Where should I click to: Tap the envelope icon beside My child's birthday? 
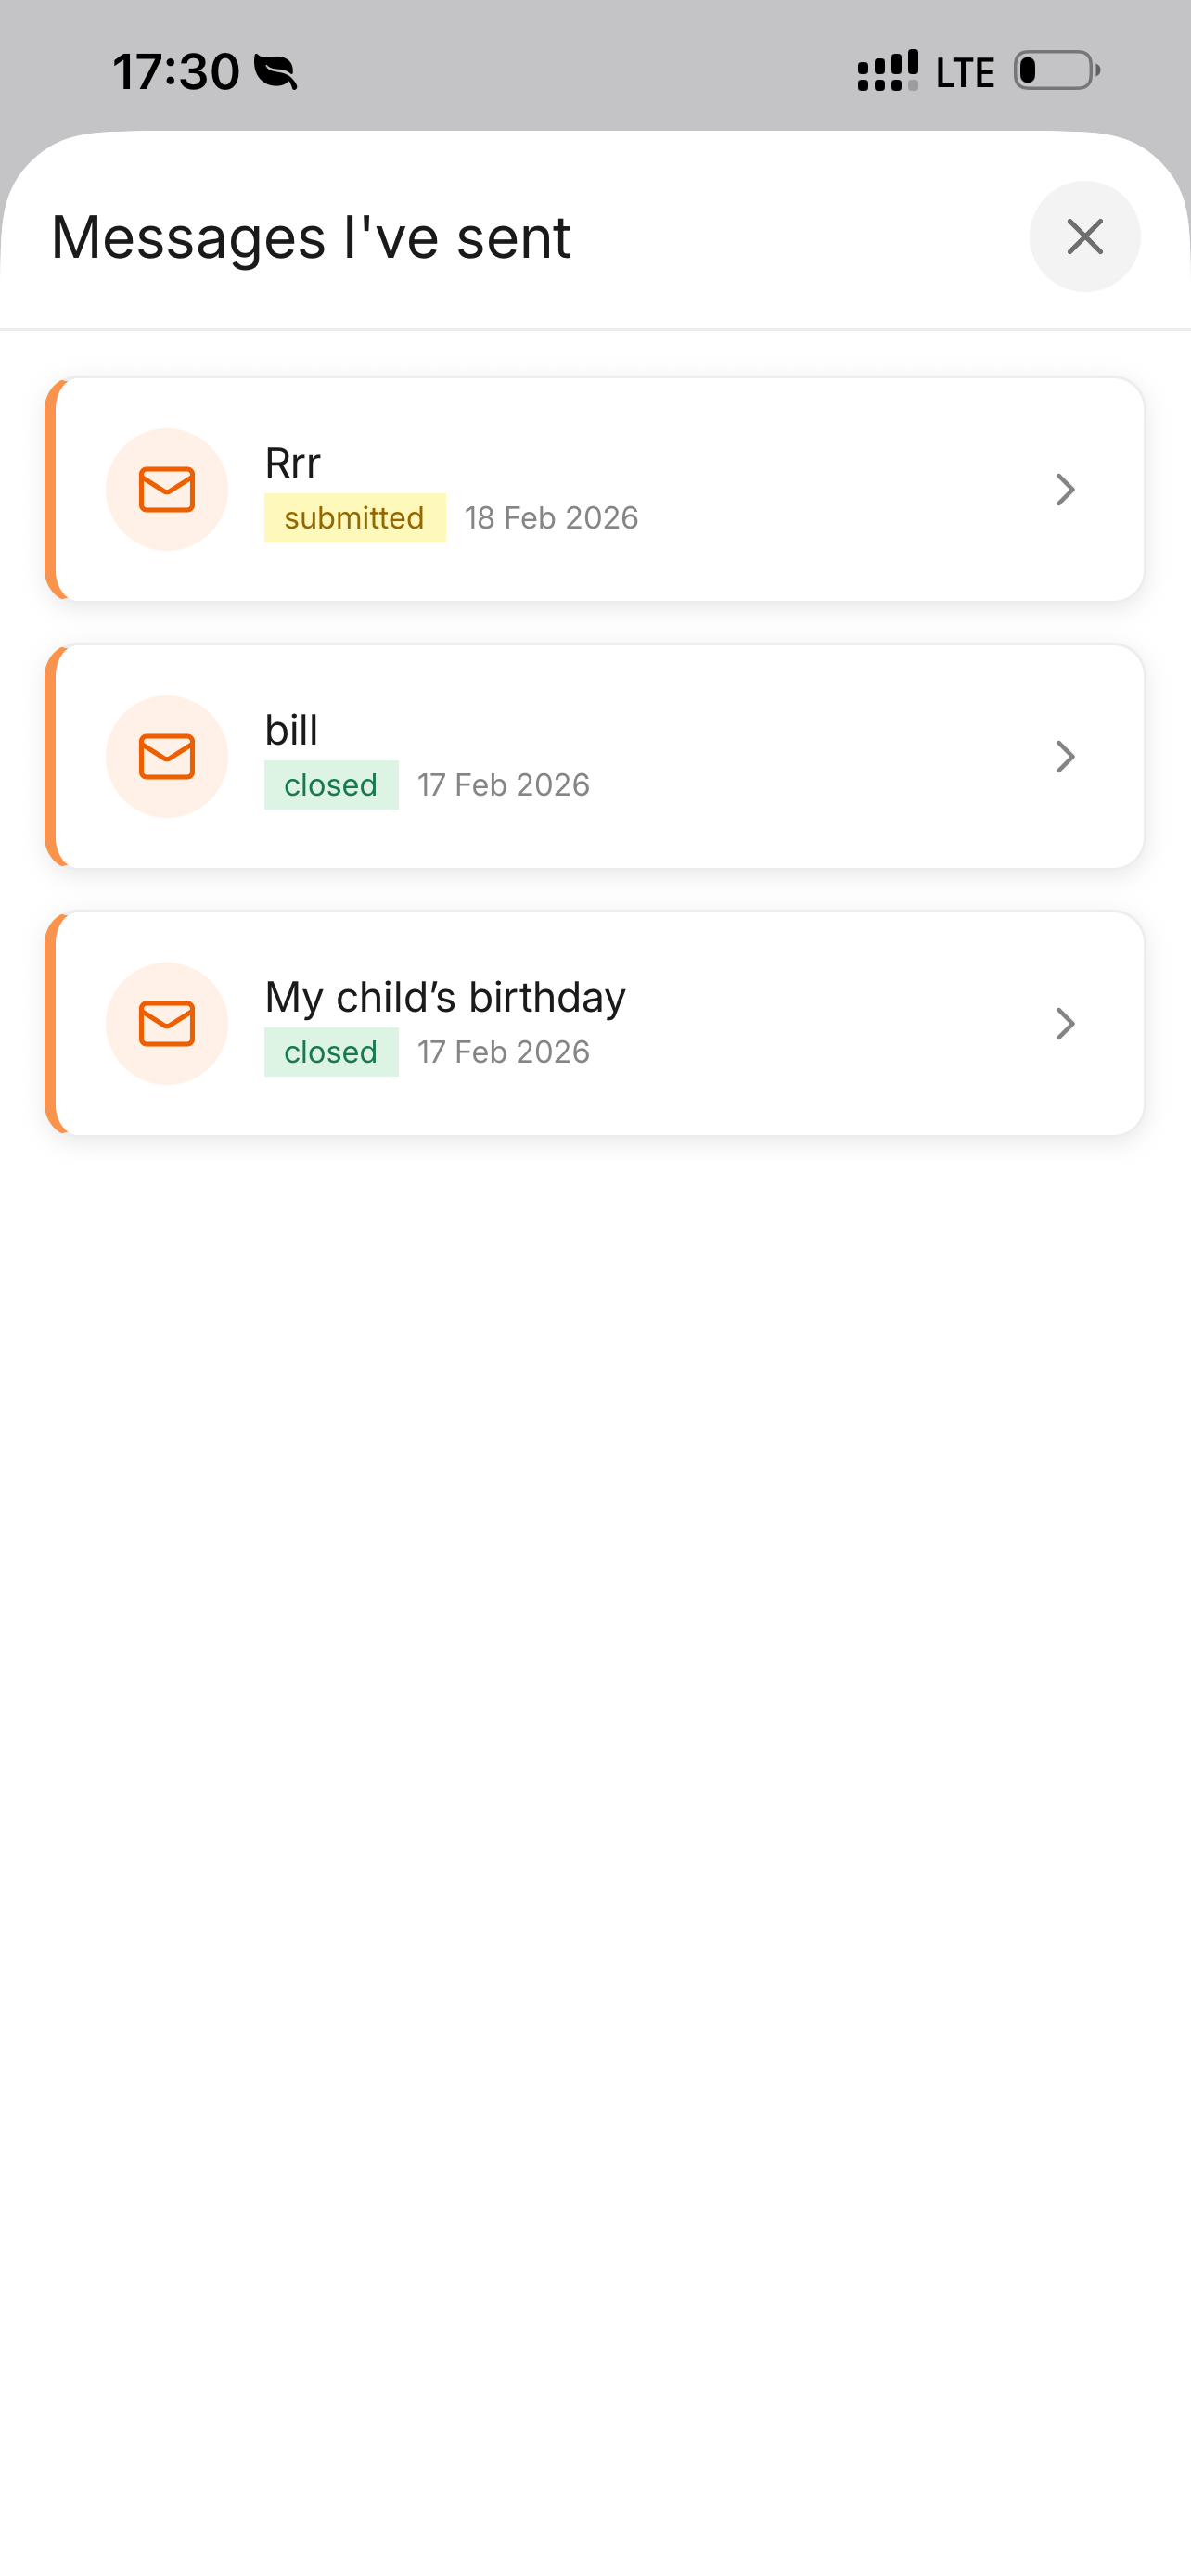point(167,1024)
